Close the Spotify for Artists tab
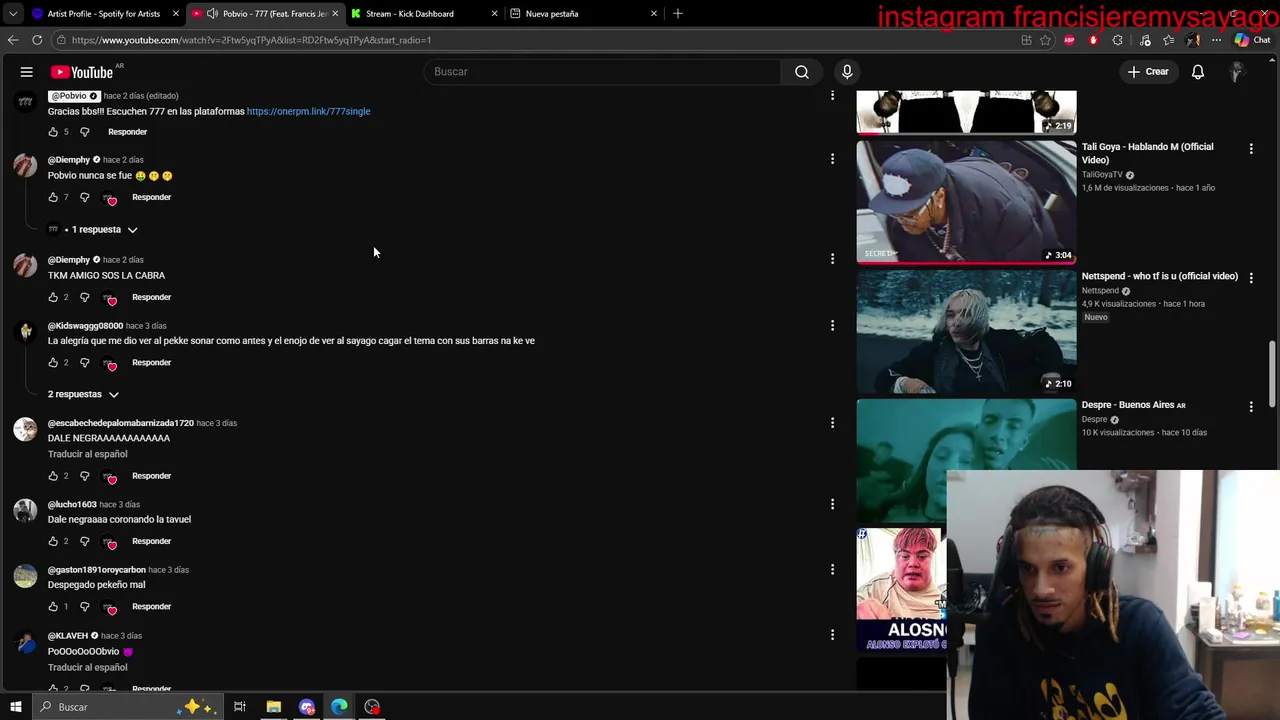 click(x=176, y=14)
